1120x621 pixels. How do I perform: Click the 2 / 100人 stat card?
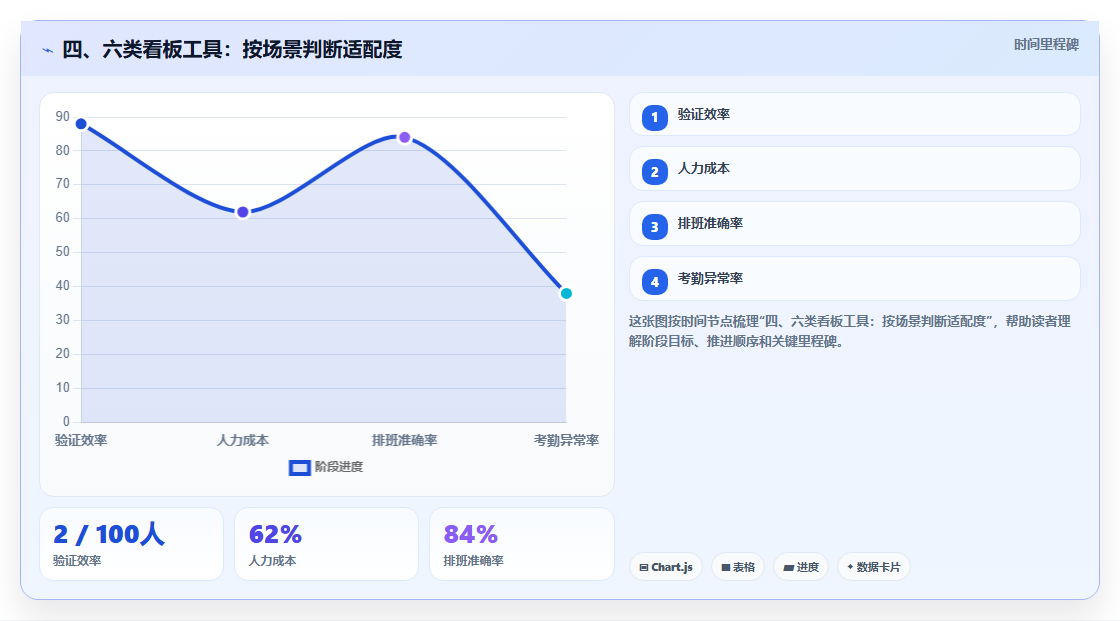click(131, 544)
